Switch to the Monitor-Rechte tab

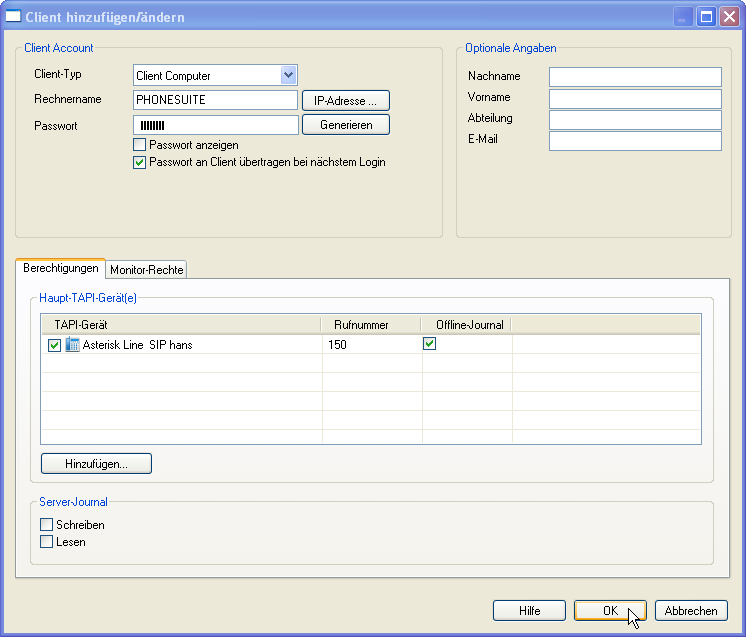[x=147, y=270]
